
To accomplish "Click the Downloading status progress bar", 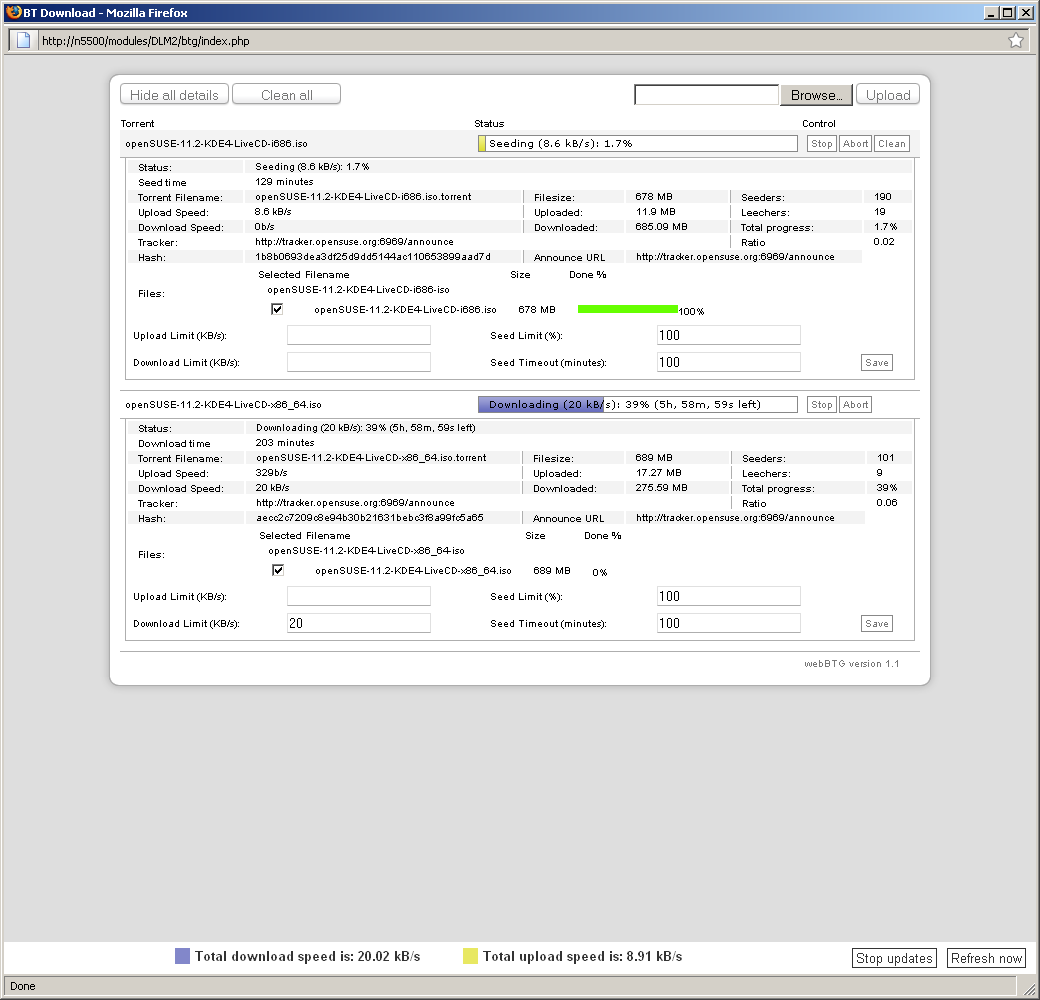I will click(637, 405).
